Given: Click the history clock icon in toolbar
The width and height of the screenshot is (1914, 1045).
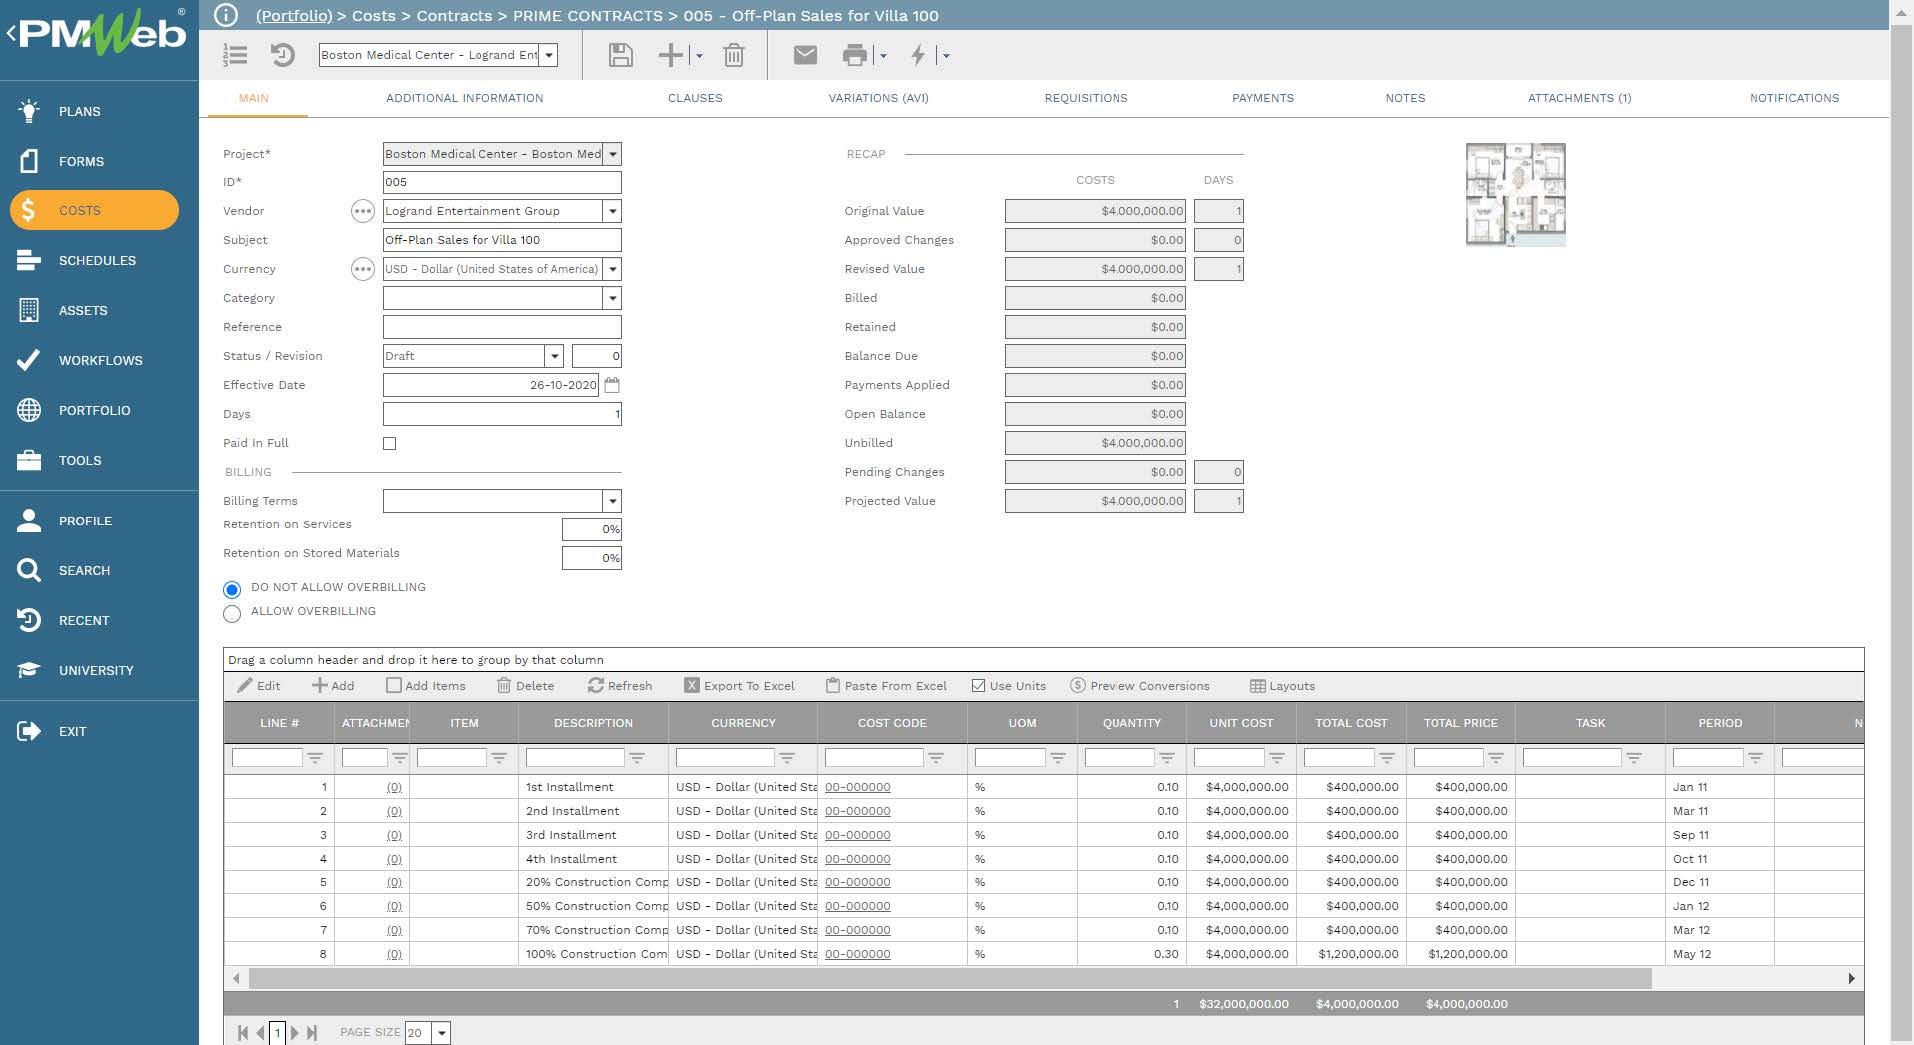Looking at the screenshot, I should tap(283, 55).
